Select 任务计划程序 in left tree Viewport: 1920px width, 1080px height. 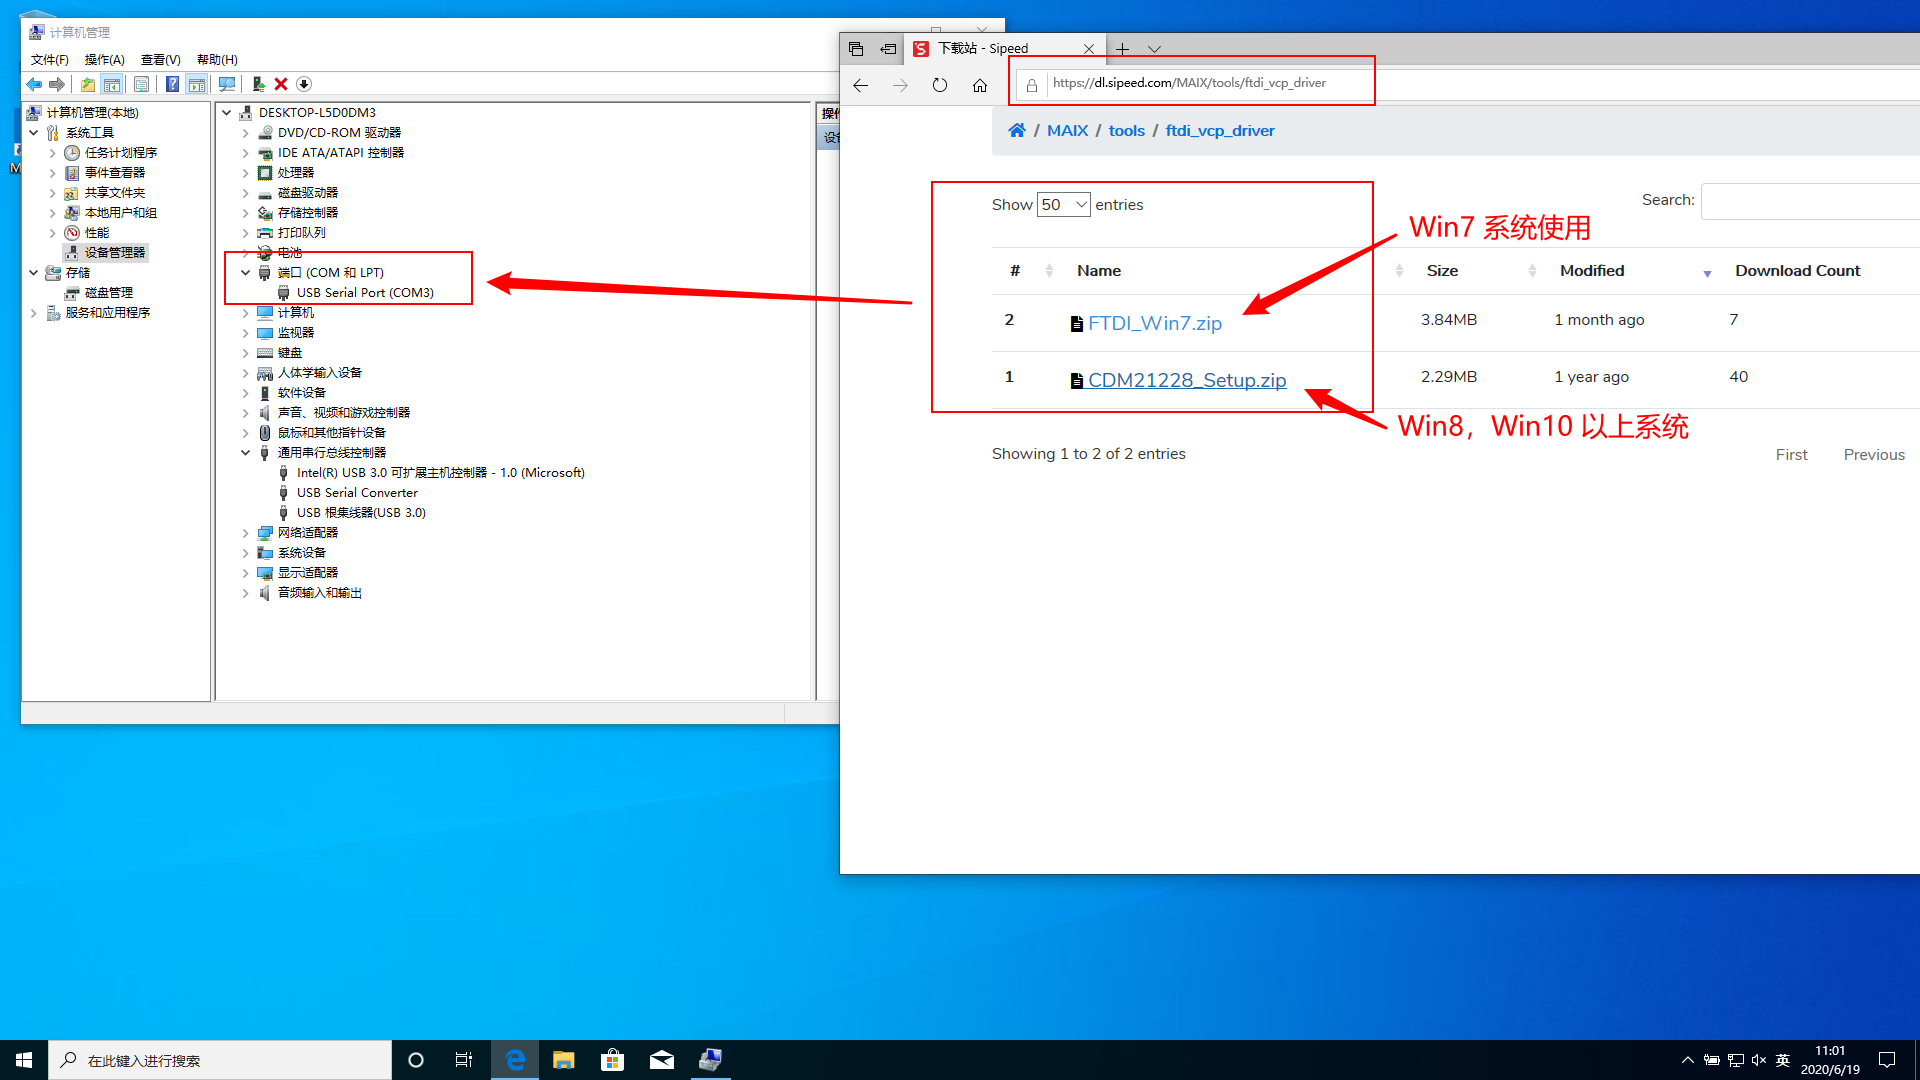pyautogui.click(x=120, y=153)
